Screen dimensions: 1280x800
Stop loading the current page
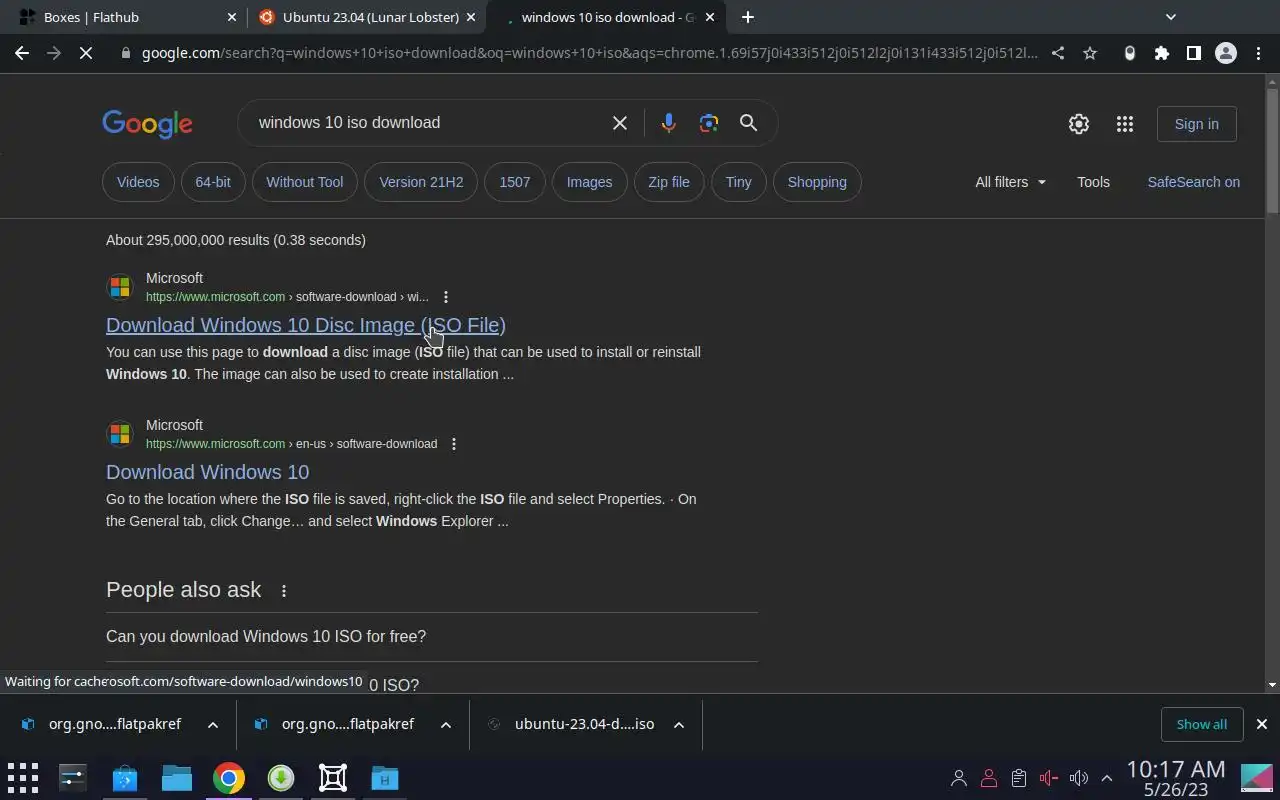pyautogui.click(x=86, y=53)
